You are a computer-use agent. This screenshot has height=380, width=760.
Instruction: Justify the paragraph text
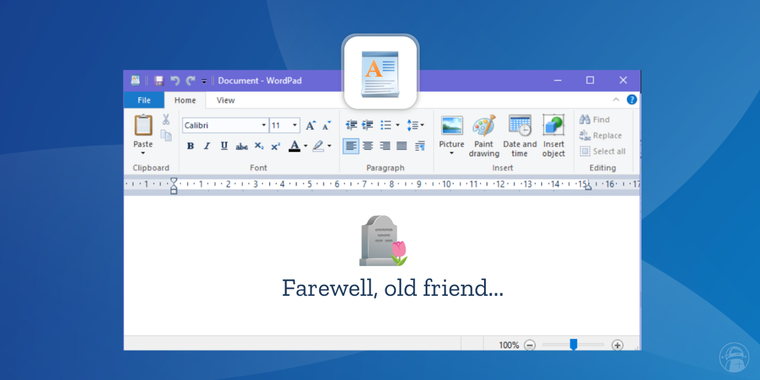click(402, 145)
